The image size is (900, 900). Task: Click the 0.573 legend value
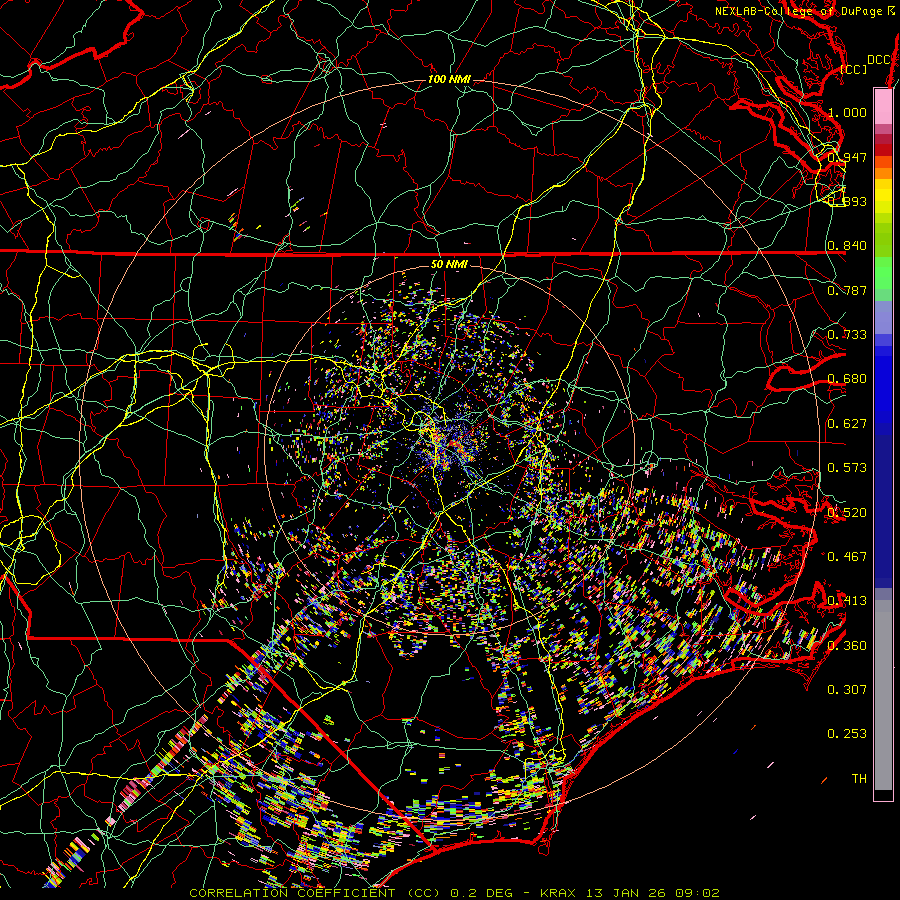tap(847, 468)
